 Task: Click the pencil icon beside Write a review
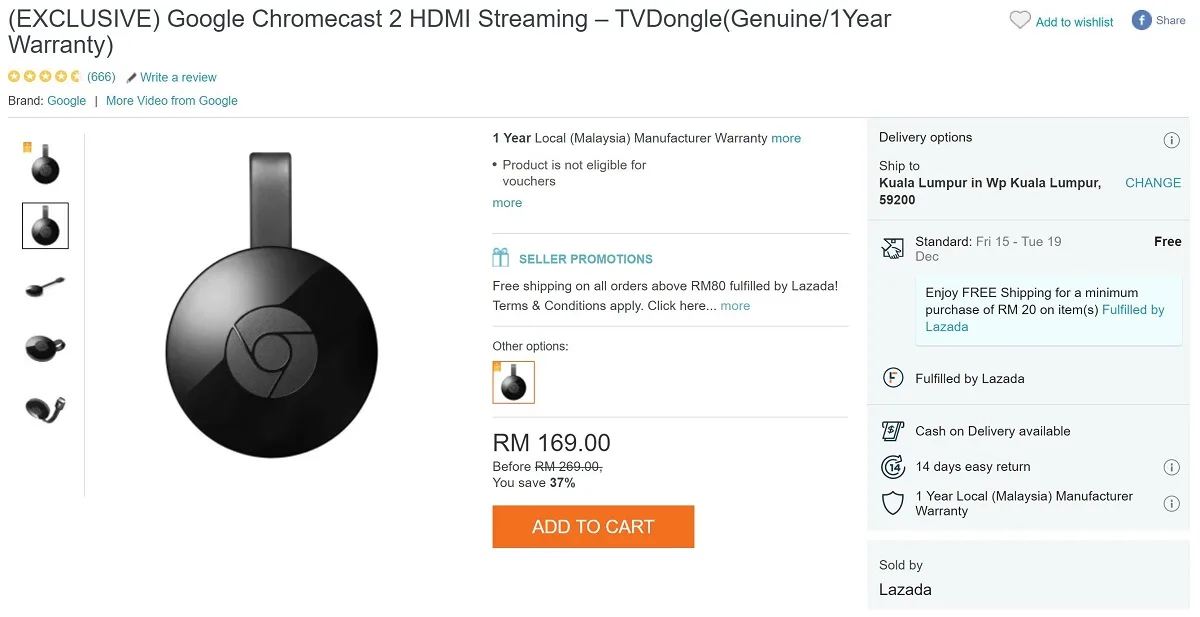click(x=132, y=77)
